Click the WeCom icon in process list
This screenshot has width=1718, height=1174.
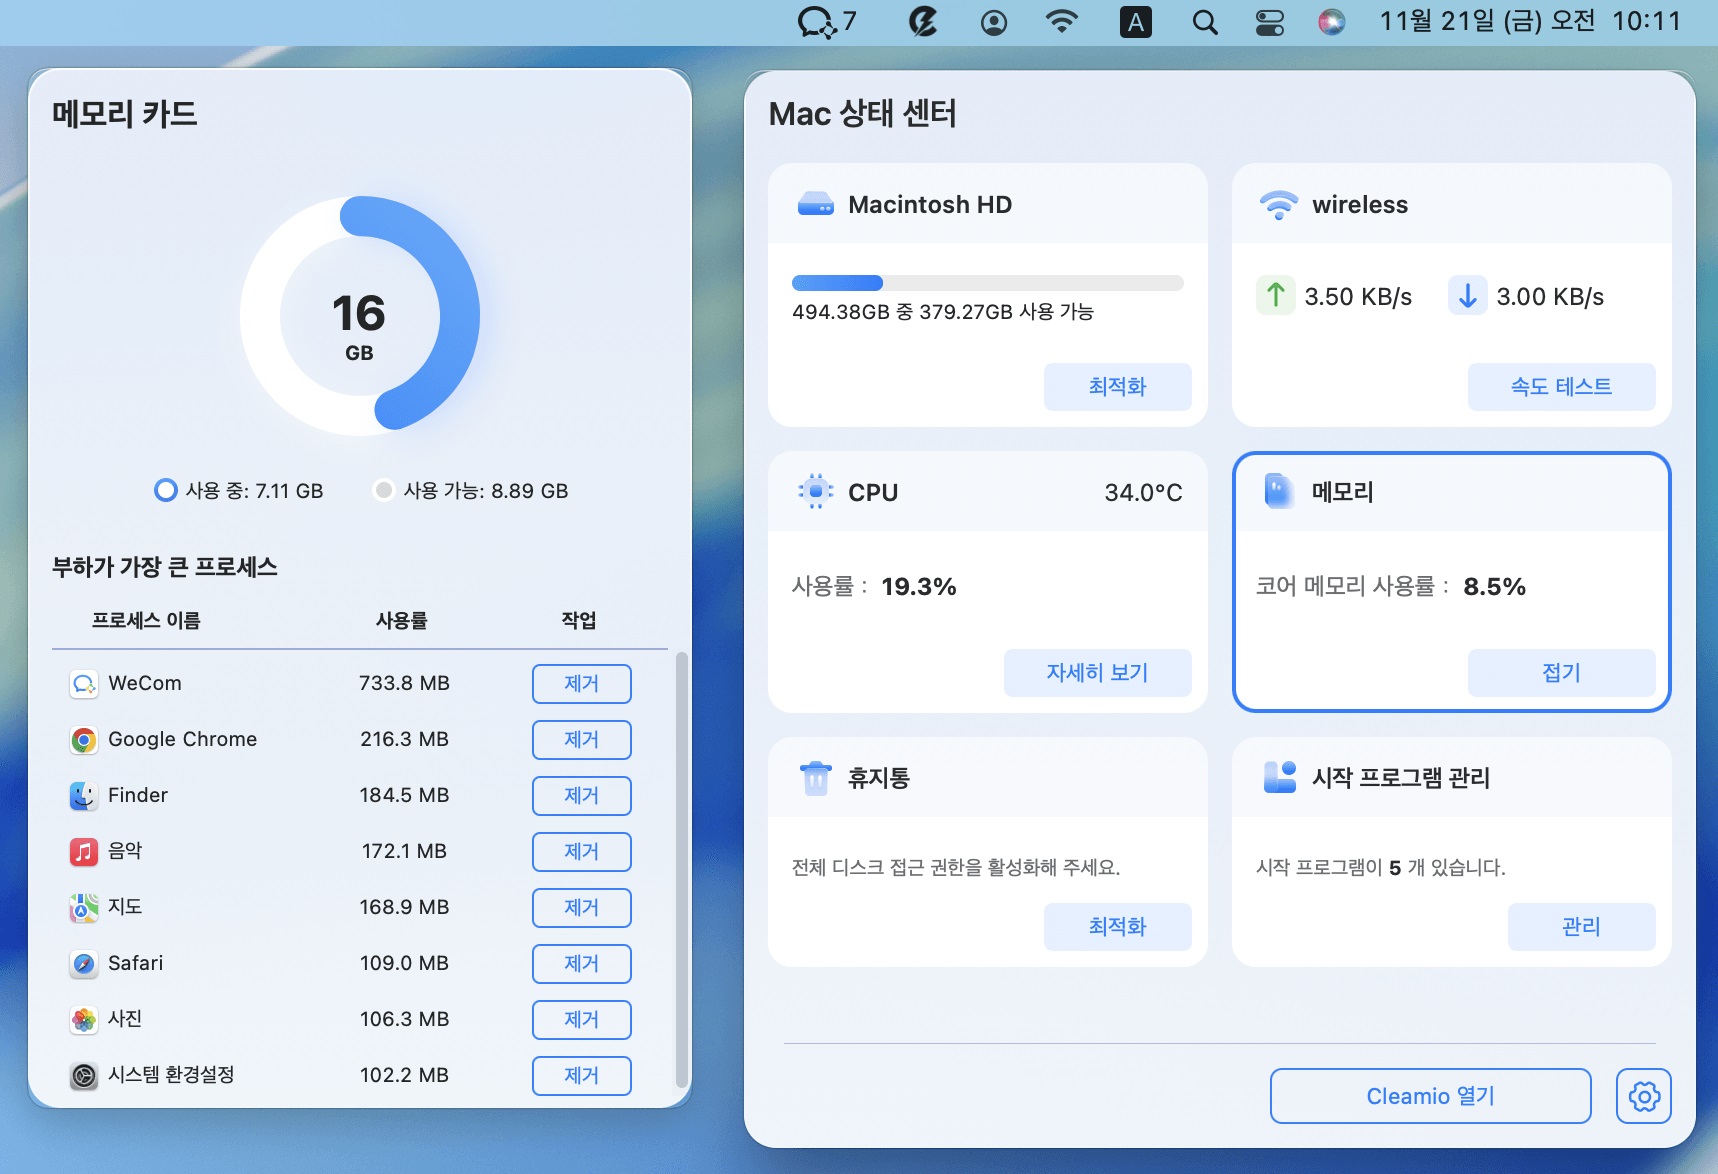click(x=84, y=683)
